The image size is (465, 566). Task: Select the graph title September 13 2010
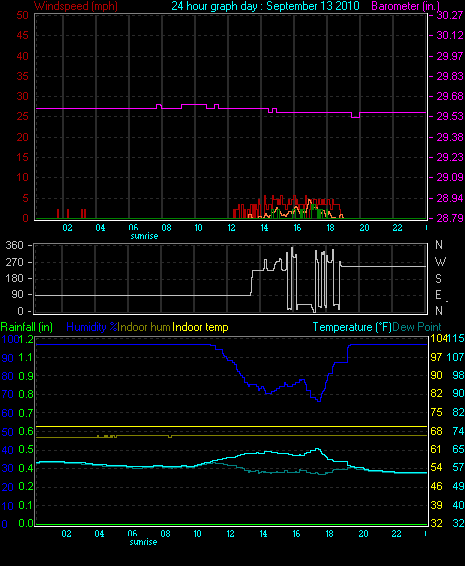[x=313, y=6]
